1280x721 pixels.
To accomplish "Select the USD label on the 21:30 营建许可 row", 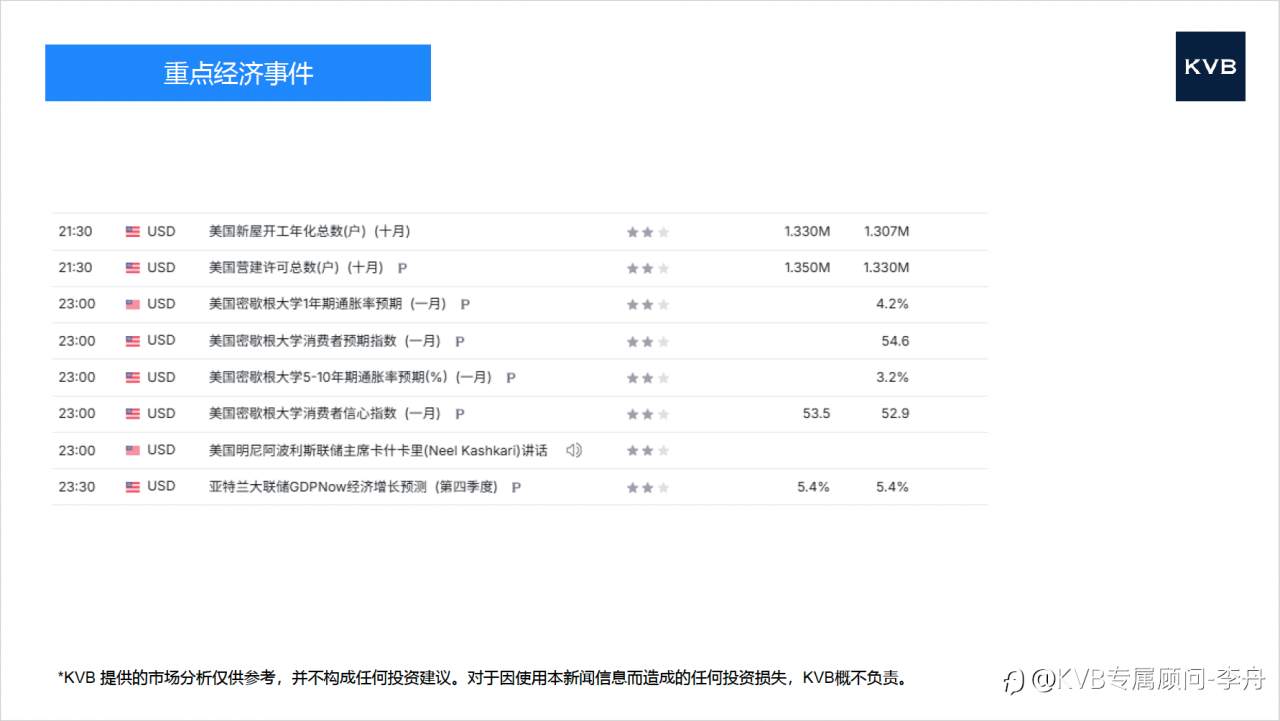I will pyautogui.click(x=160, y=267).
